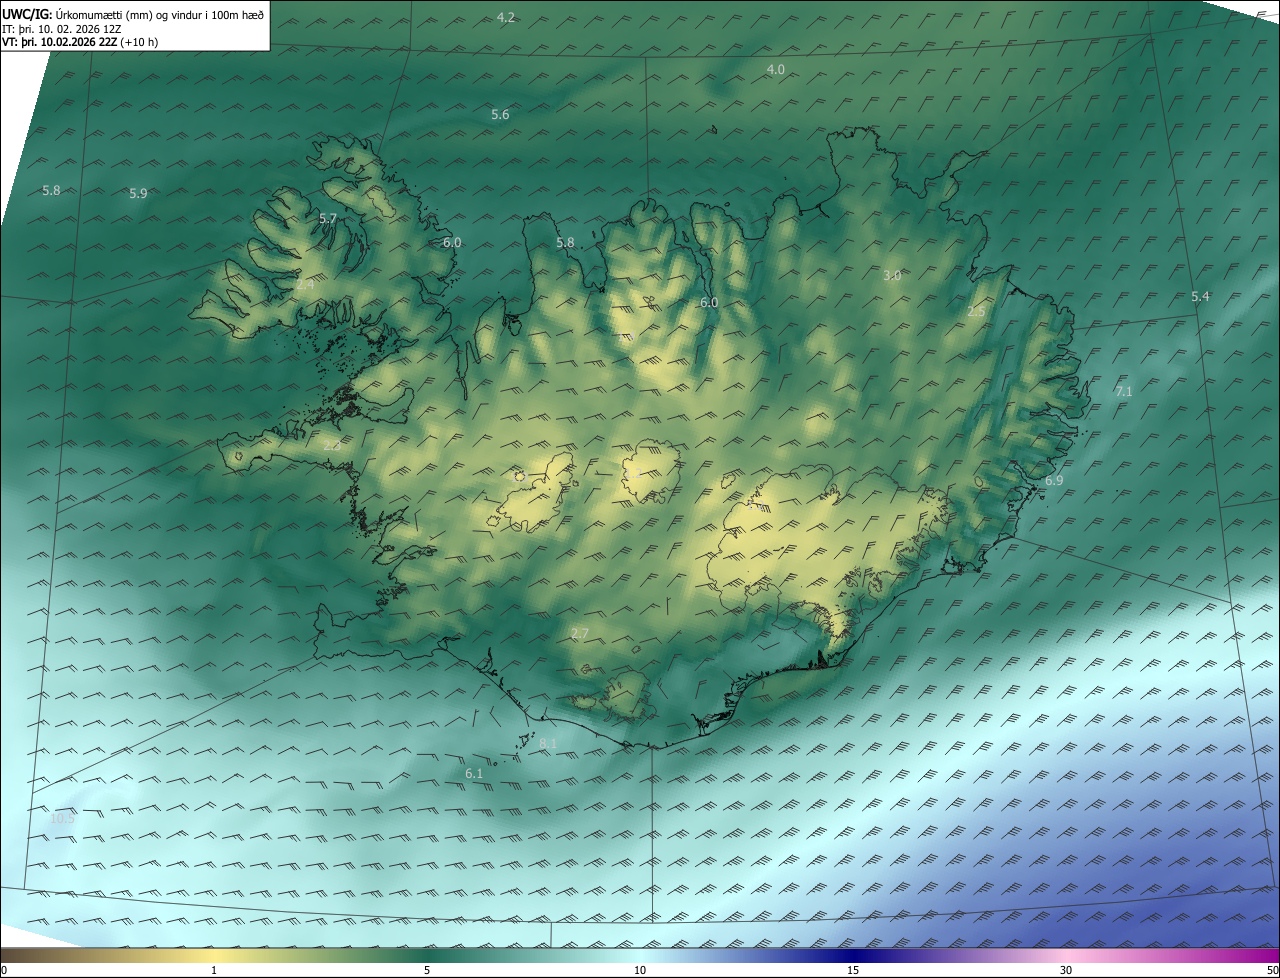Image resolution: width=1280 pixels, height=978 pixels.
Task: Click the IT initialization time line 12Z
Action: coord(62,29)
